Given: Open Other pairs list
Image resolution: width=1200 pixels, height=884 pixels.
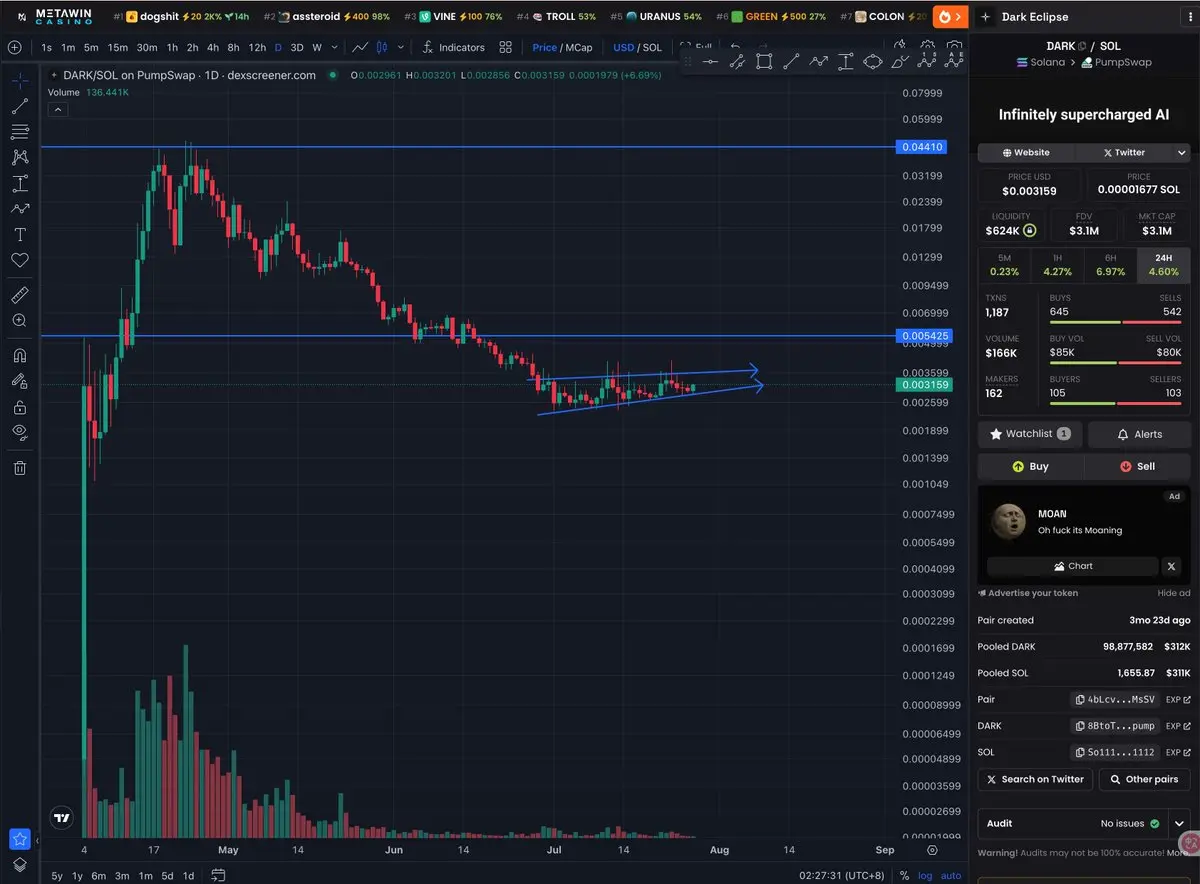Looking at the screenshot, I should coord(1145,779).
